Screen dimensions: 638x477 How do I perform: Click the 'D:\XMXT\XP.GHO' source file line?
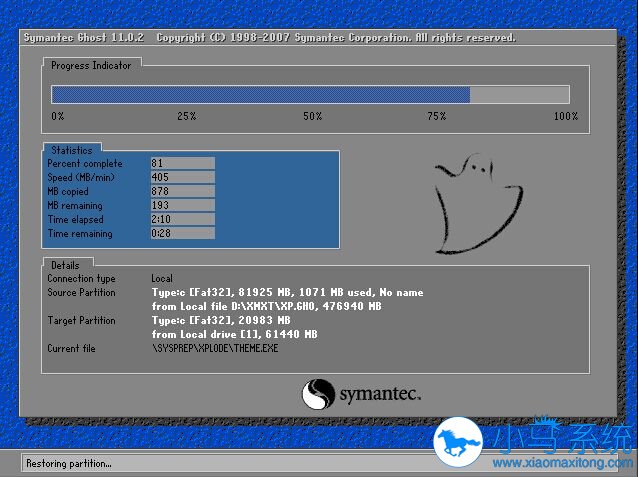point(267,306)
